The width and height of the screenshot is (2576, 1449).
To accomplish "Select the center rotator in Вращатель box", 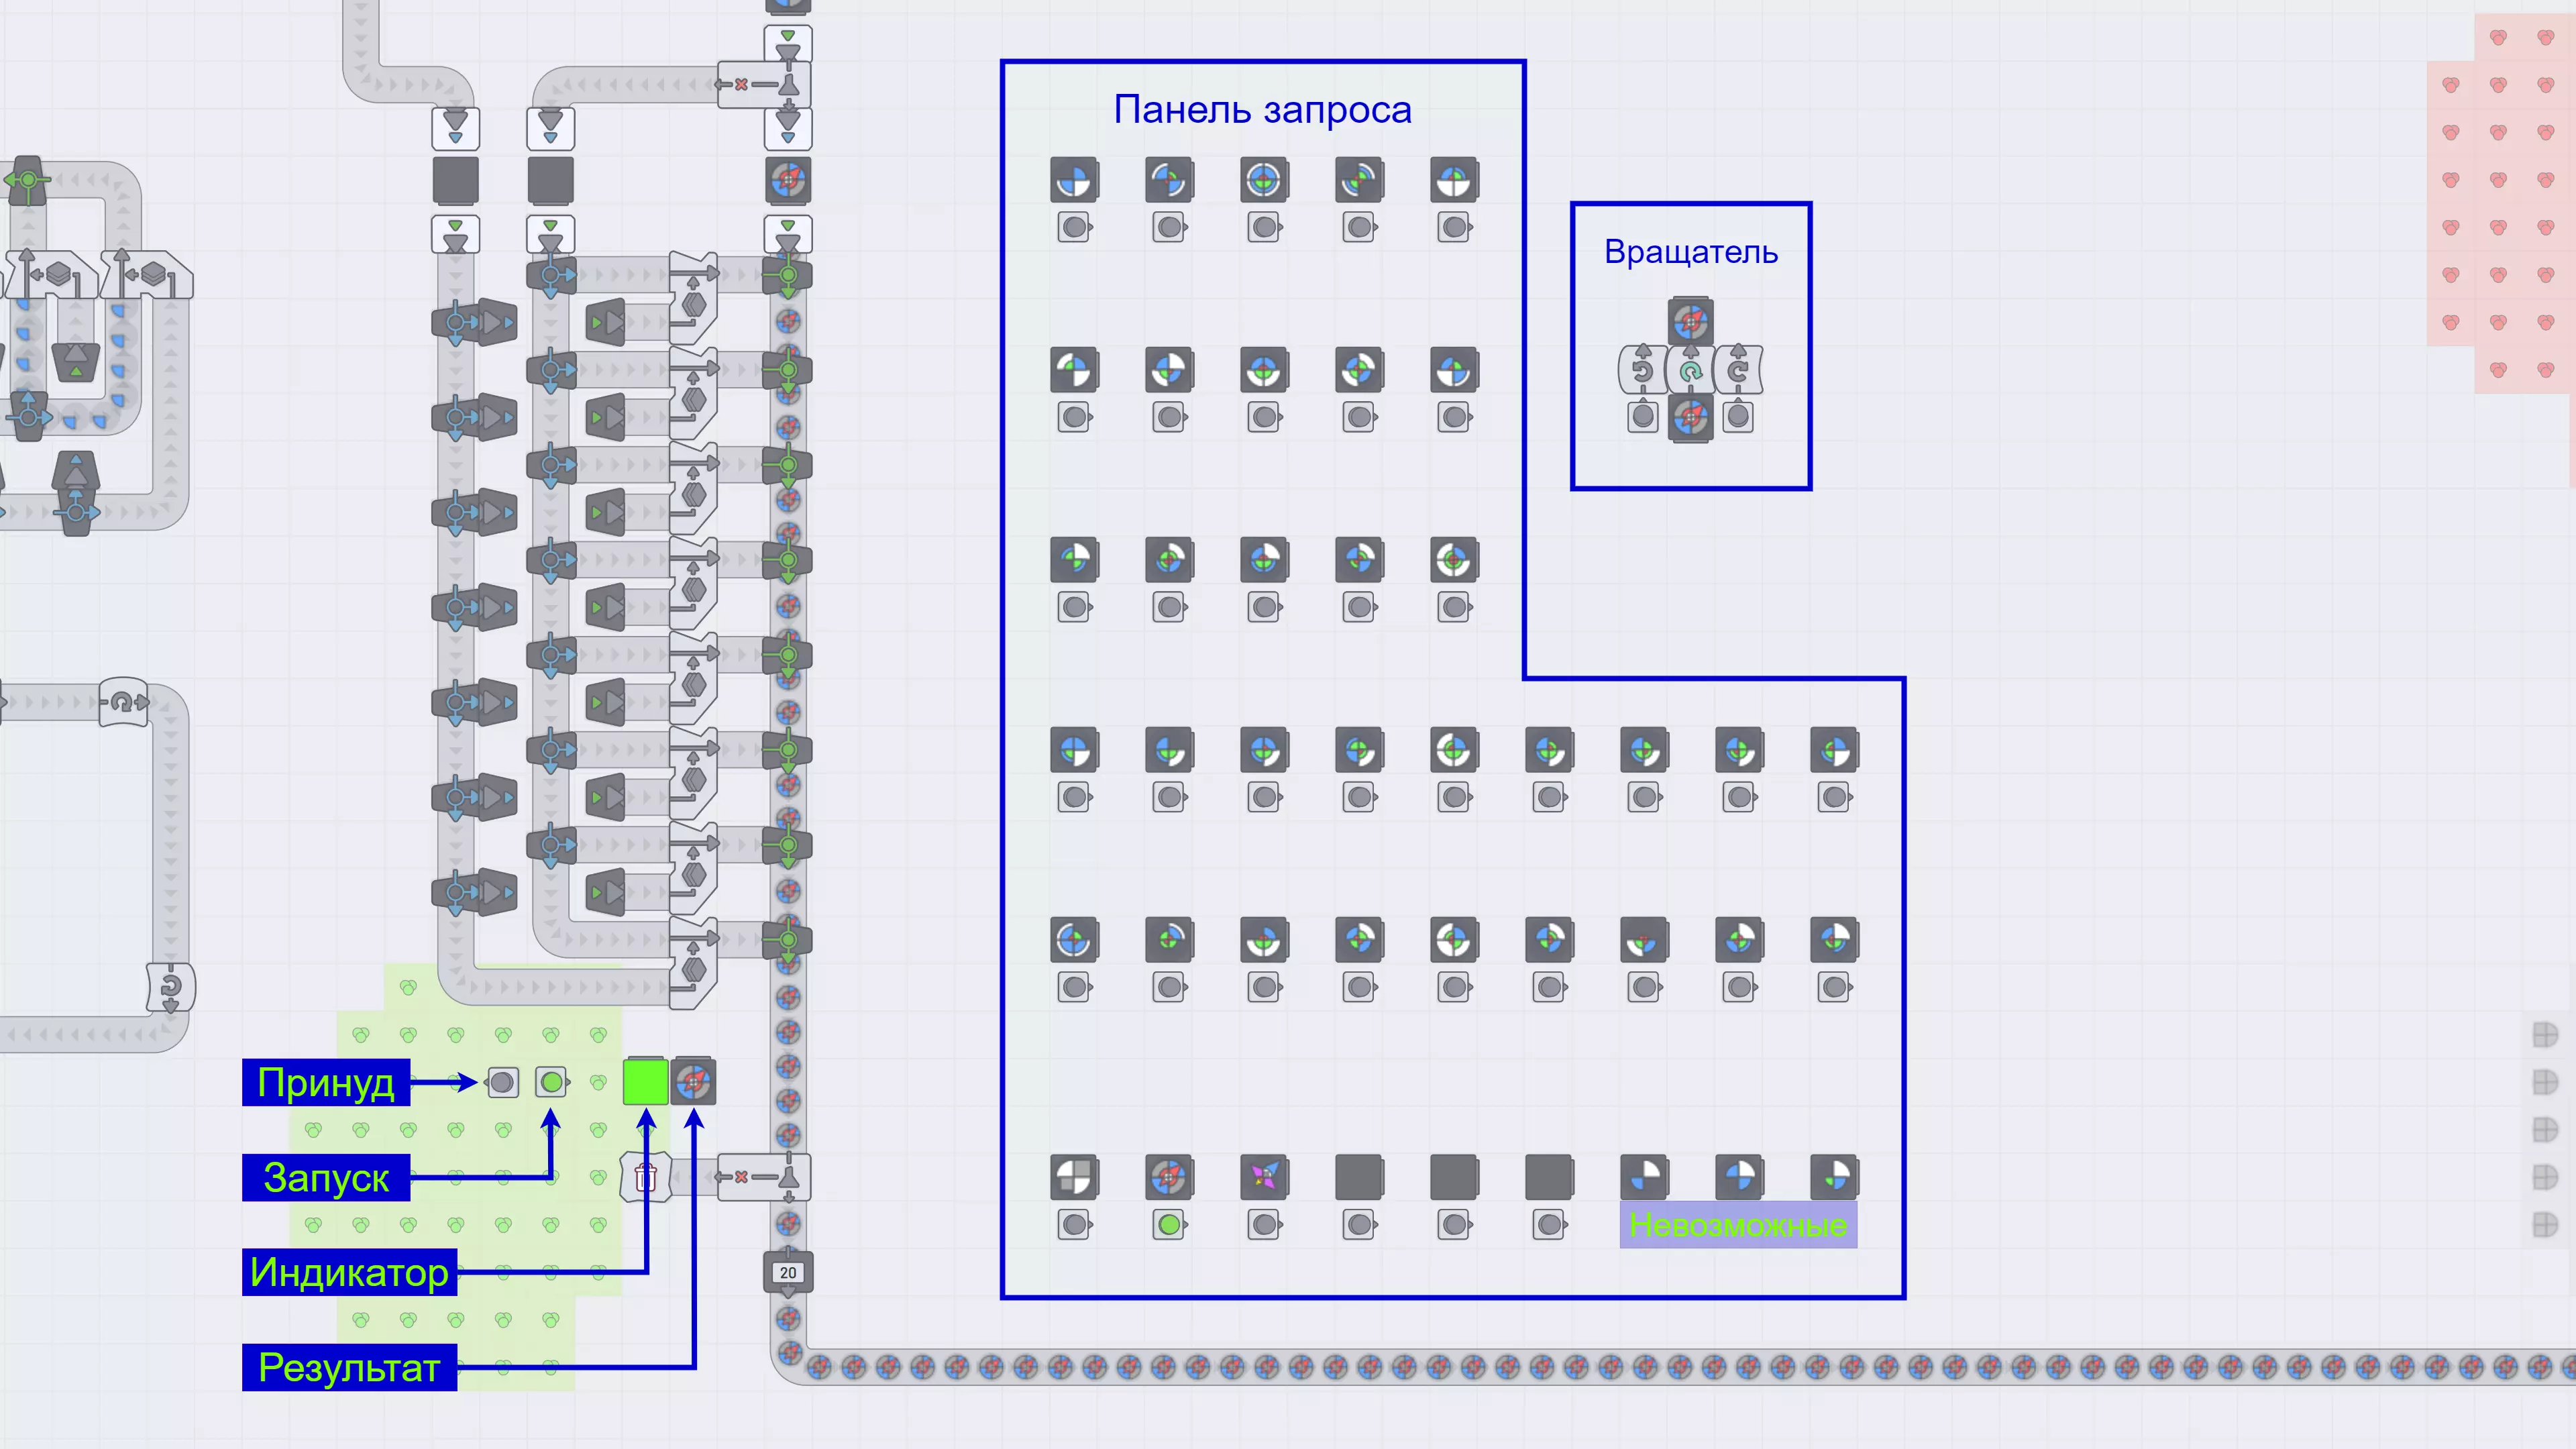I will (x=1690, y=371).
